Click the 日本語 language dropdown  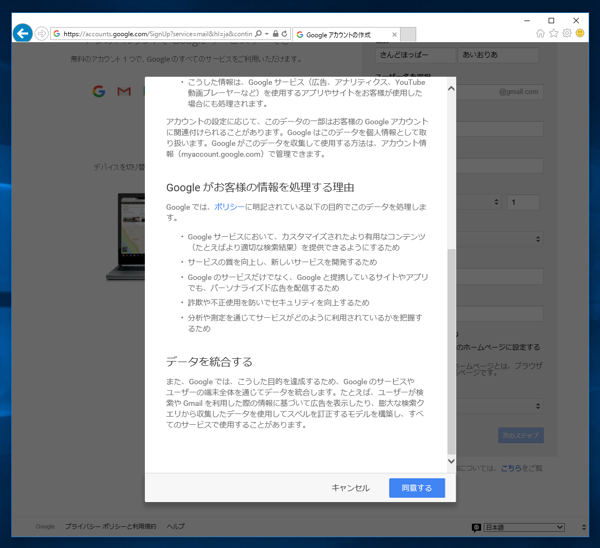[x=524, y=527]
